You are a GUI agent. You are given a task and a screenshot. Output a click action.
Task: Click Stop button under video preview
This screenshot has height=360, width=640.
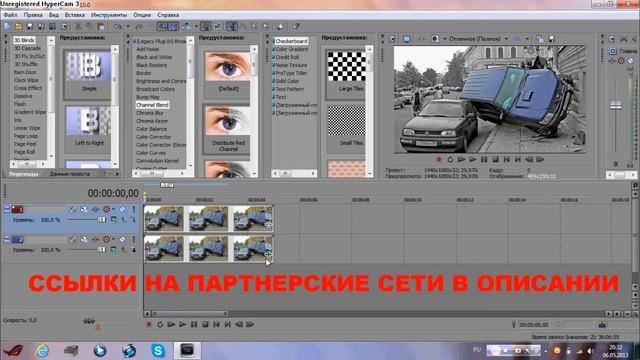tap(496, 160)
